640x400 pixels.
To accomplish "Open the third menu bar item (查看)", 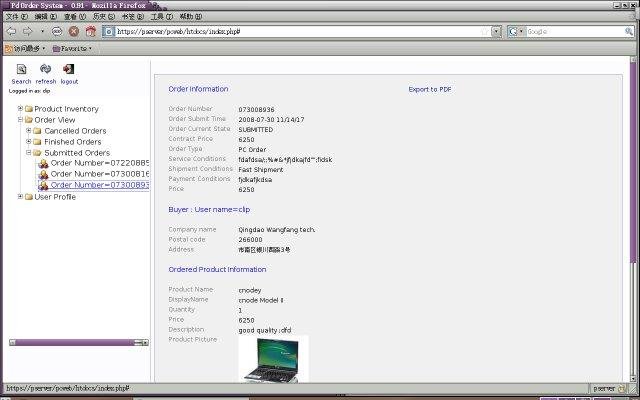I will point(75,17).
